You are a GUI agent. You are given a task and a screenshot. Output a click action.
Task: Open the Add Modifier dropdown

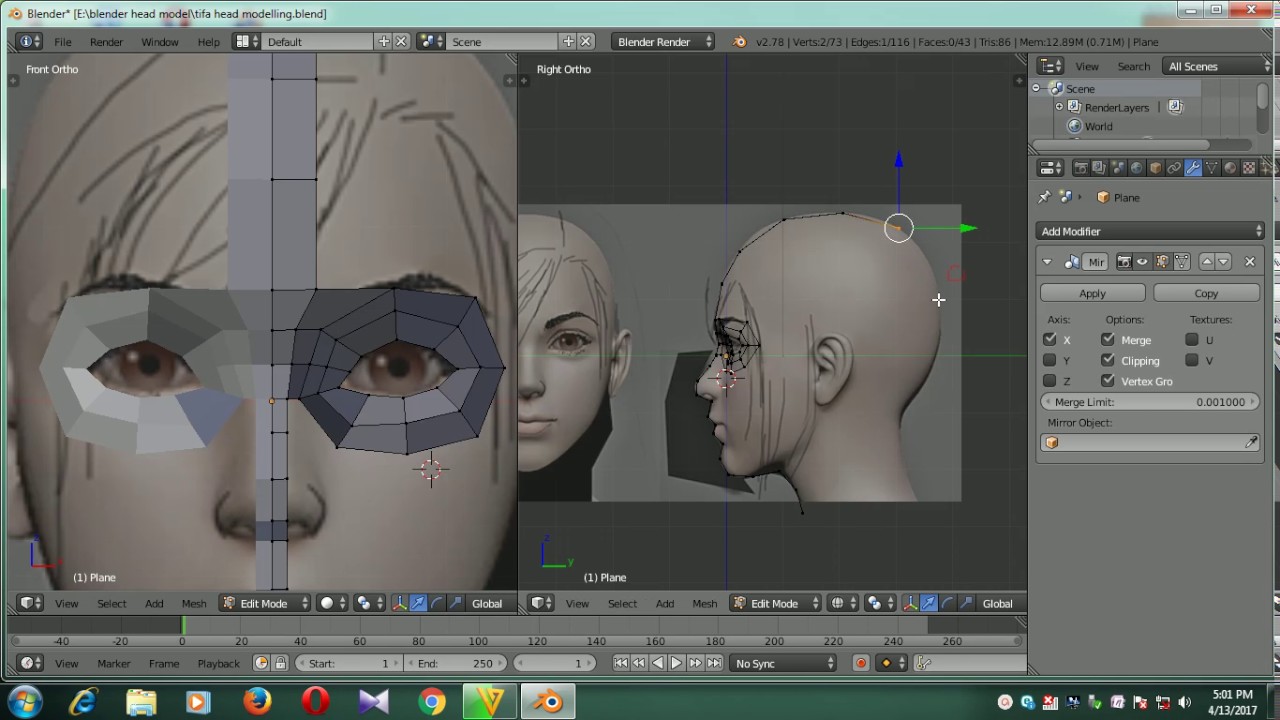pyautogui.click(x=1150, y=231)
